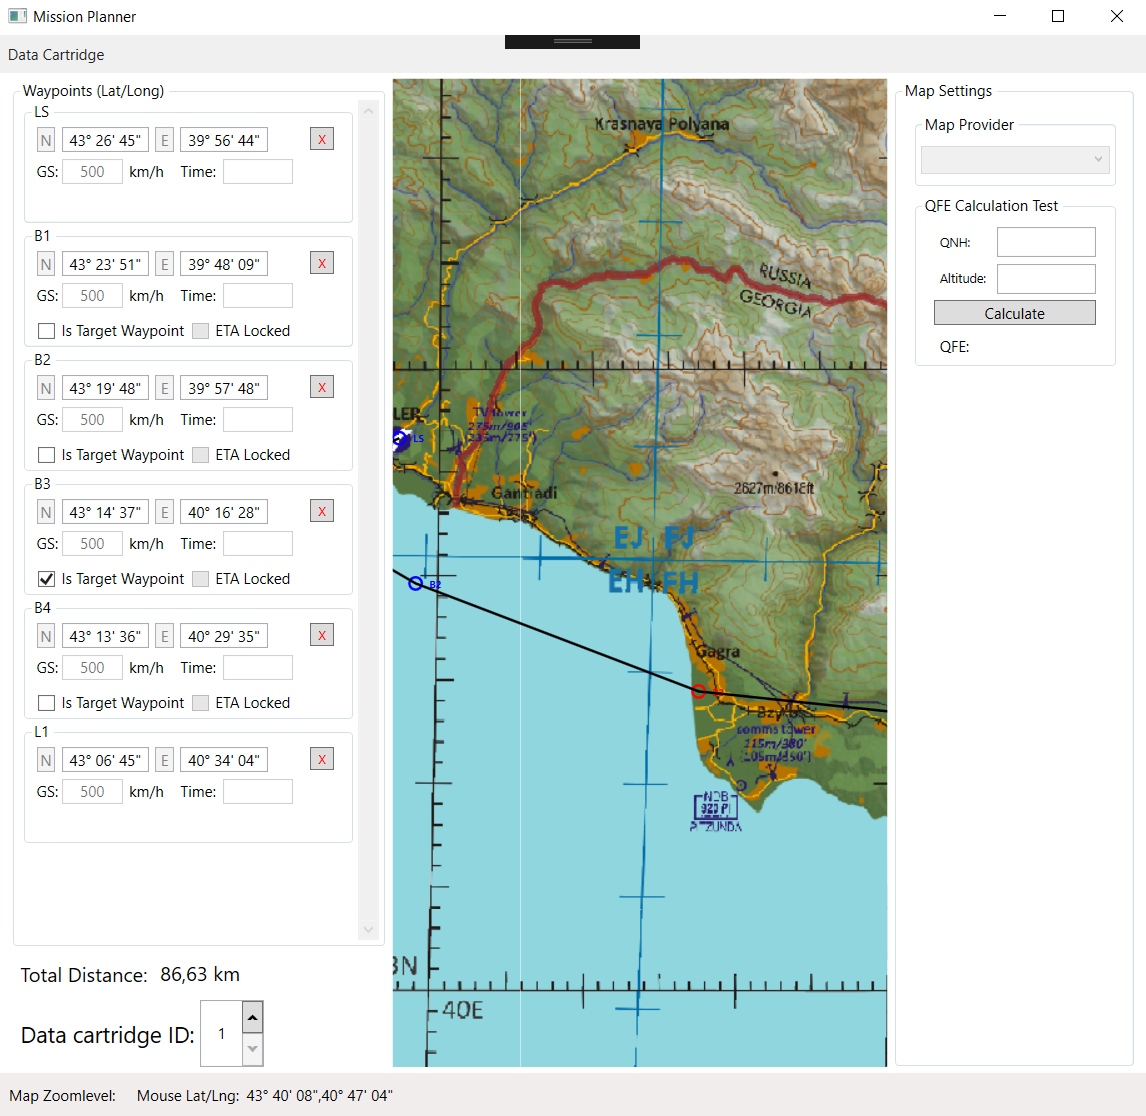Remove waypoint B1 using its X button

coord(322,263)
